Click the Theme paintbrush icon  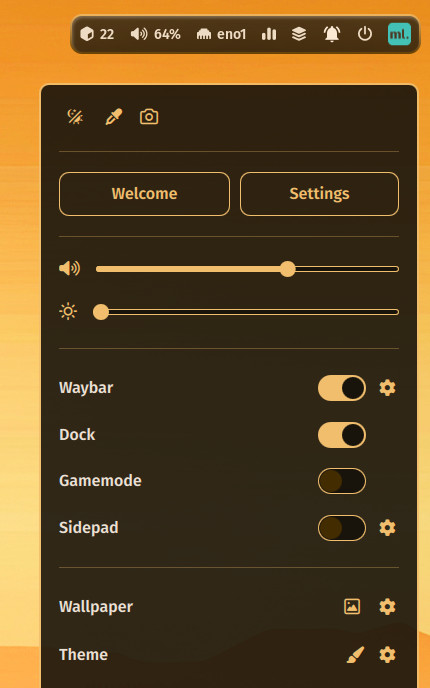pos(355,655)
